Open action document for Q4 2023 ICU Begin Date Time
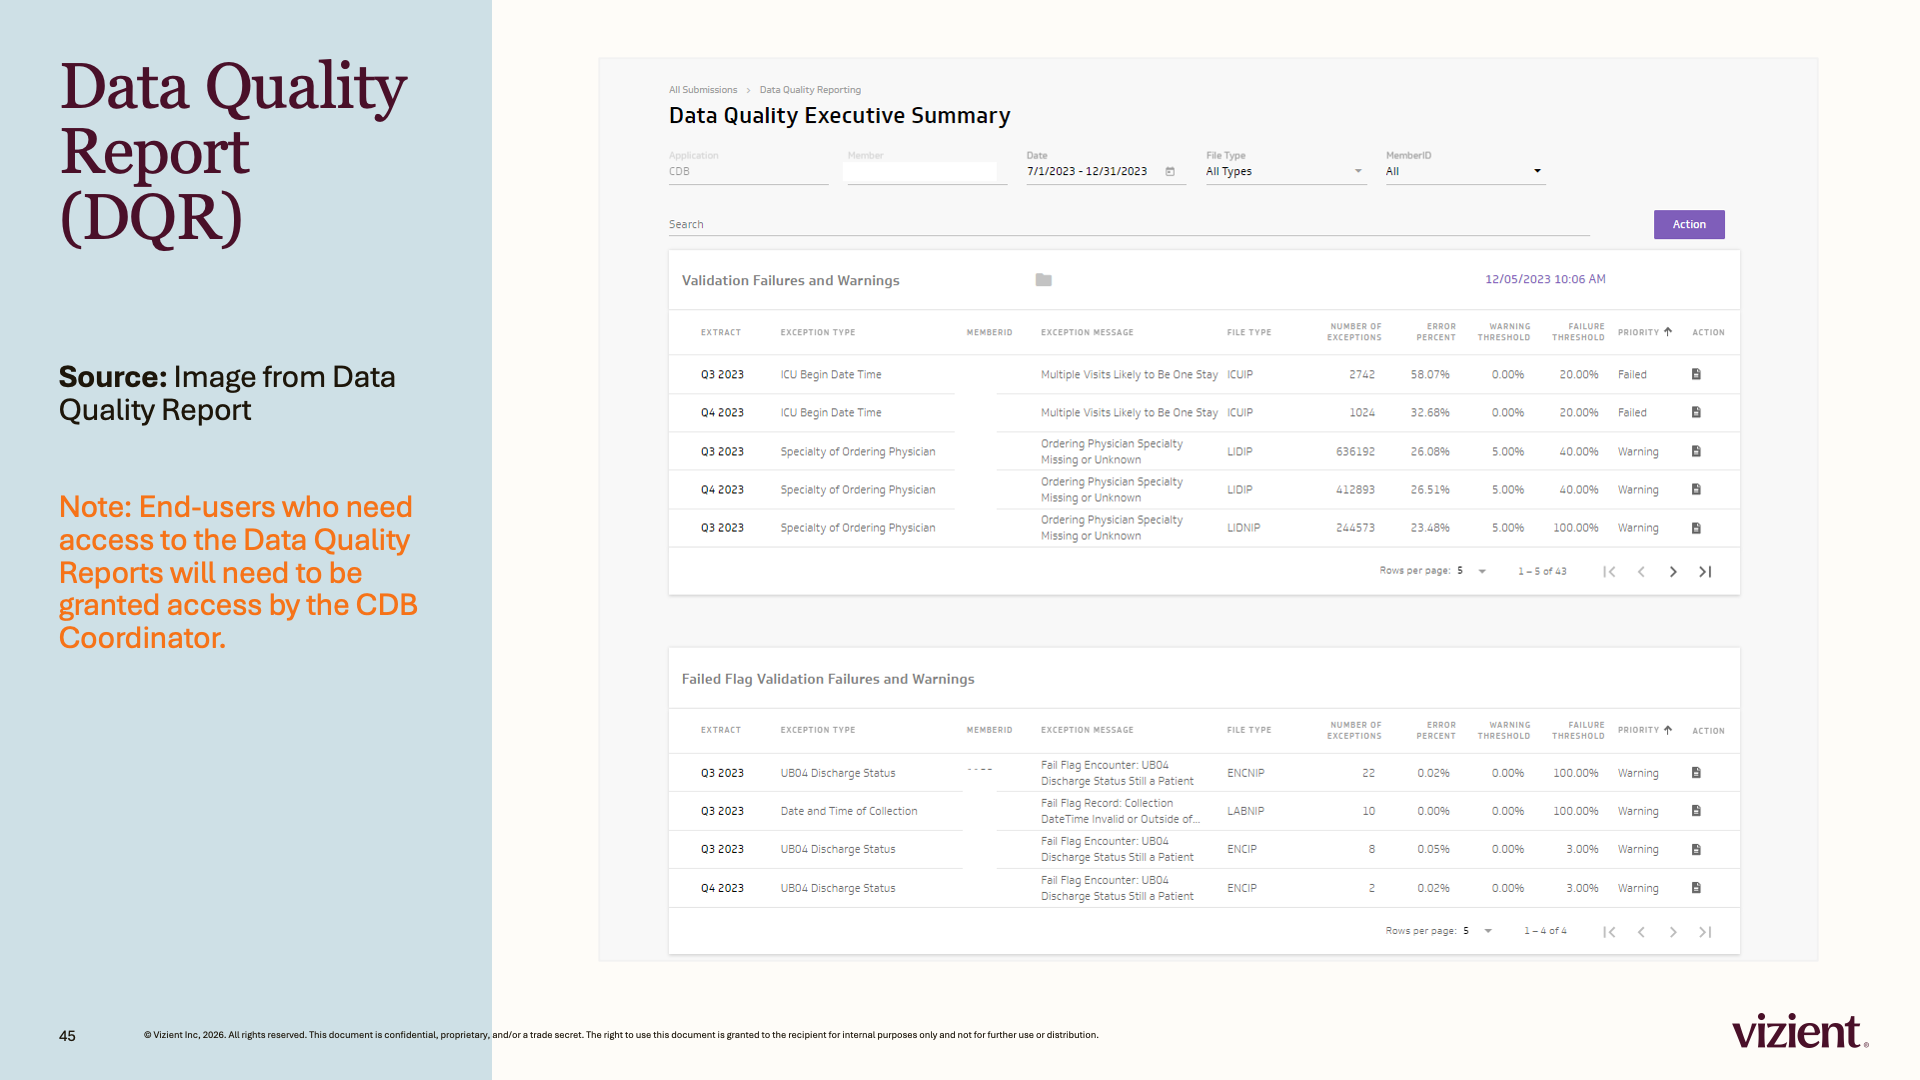Viewport: 1920px width, 1080px height. pos(1696,412)
